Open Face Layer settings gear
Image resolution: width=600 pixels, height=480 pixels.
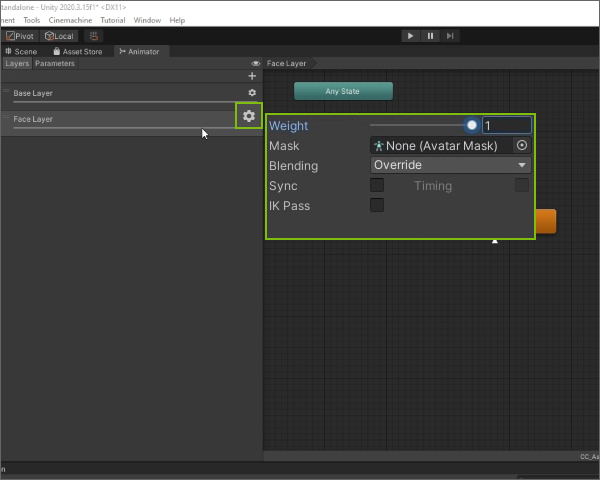[x=249, y=117]
